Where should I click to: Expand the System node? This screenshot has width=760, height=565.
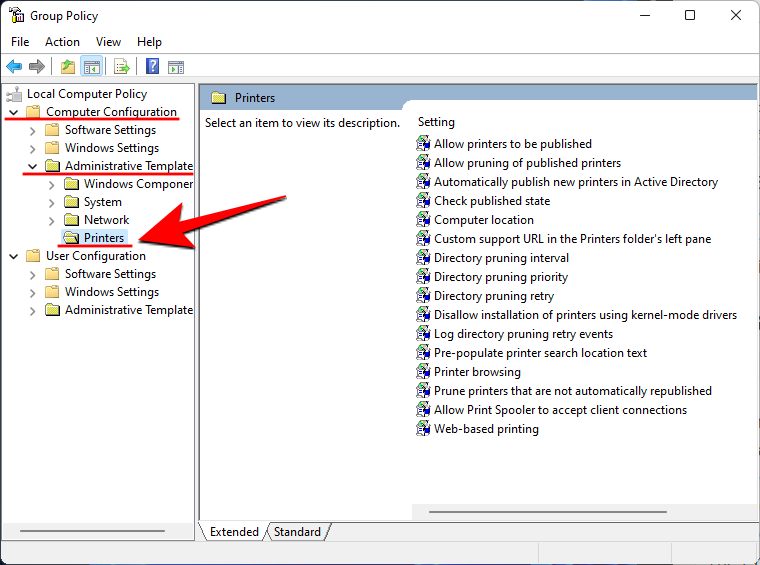coord(51,203)
